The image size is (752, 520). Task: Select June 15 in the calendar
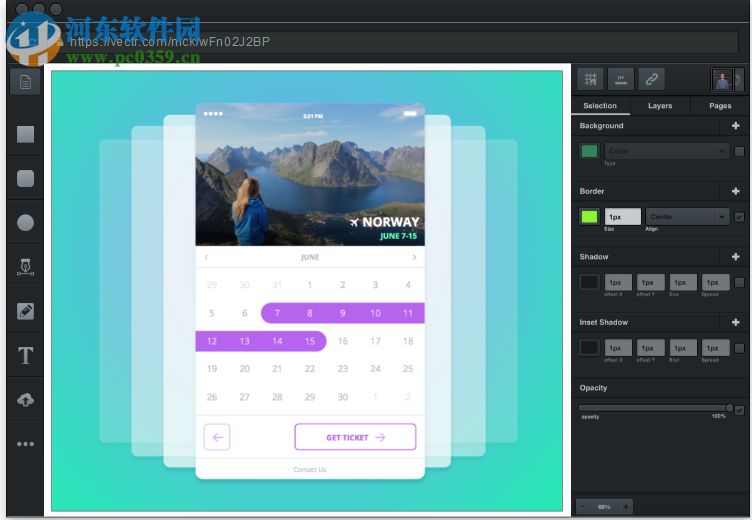310,341
